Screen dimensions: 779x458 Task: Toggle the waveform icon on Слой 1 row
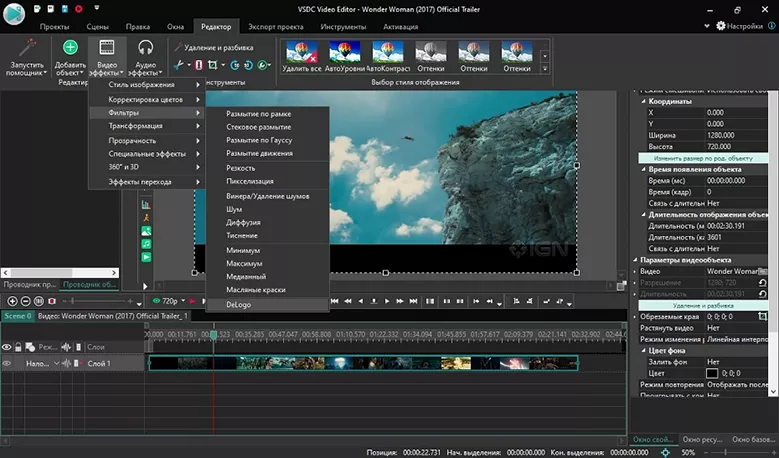tap(66, 364)
